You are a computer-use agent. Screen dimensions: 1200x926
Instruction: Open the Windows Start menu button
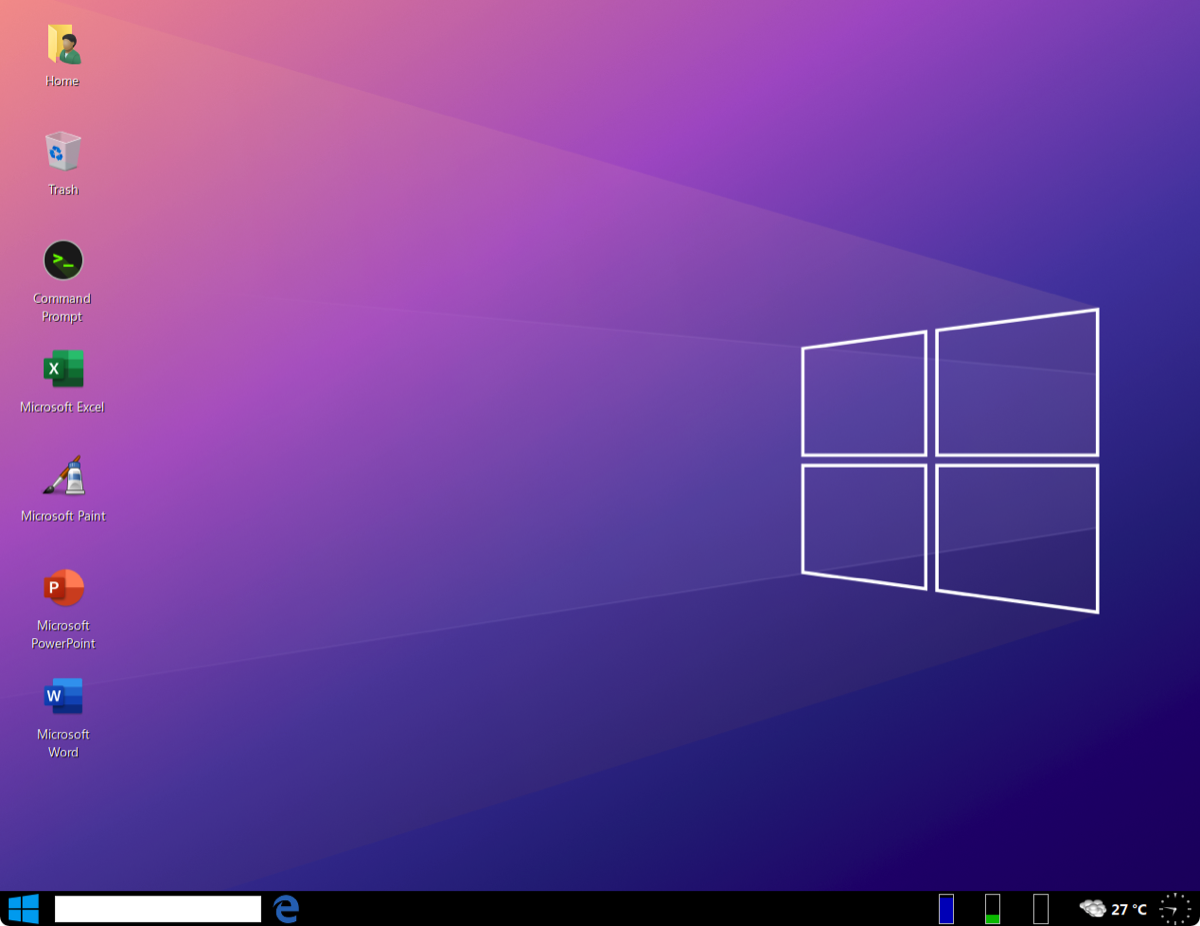[x=23, y=909]
